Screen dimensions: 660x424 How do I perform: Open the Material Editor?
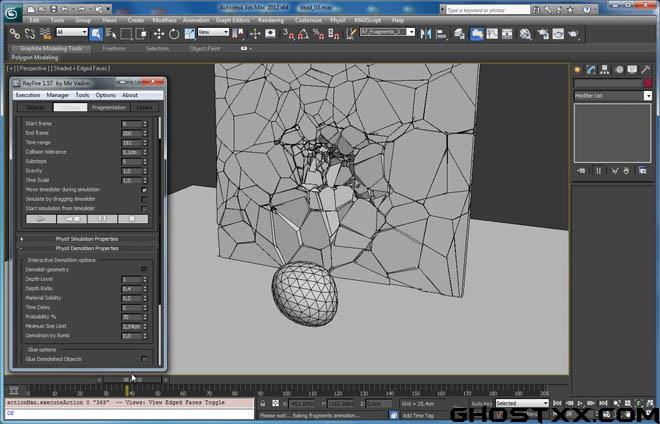tap(525, 34)
